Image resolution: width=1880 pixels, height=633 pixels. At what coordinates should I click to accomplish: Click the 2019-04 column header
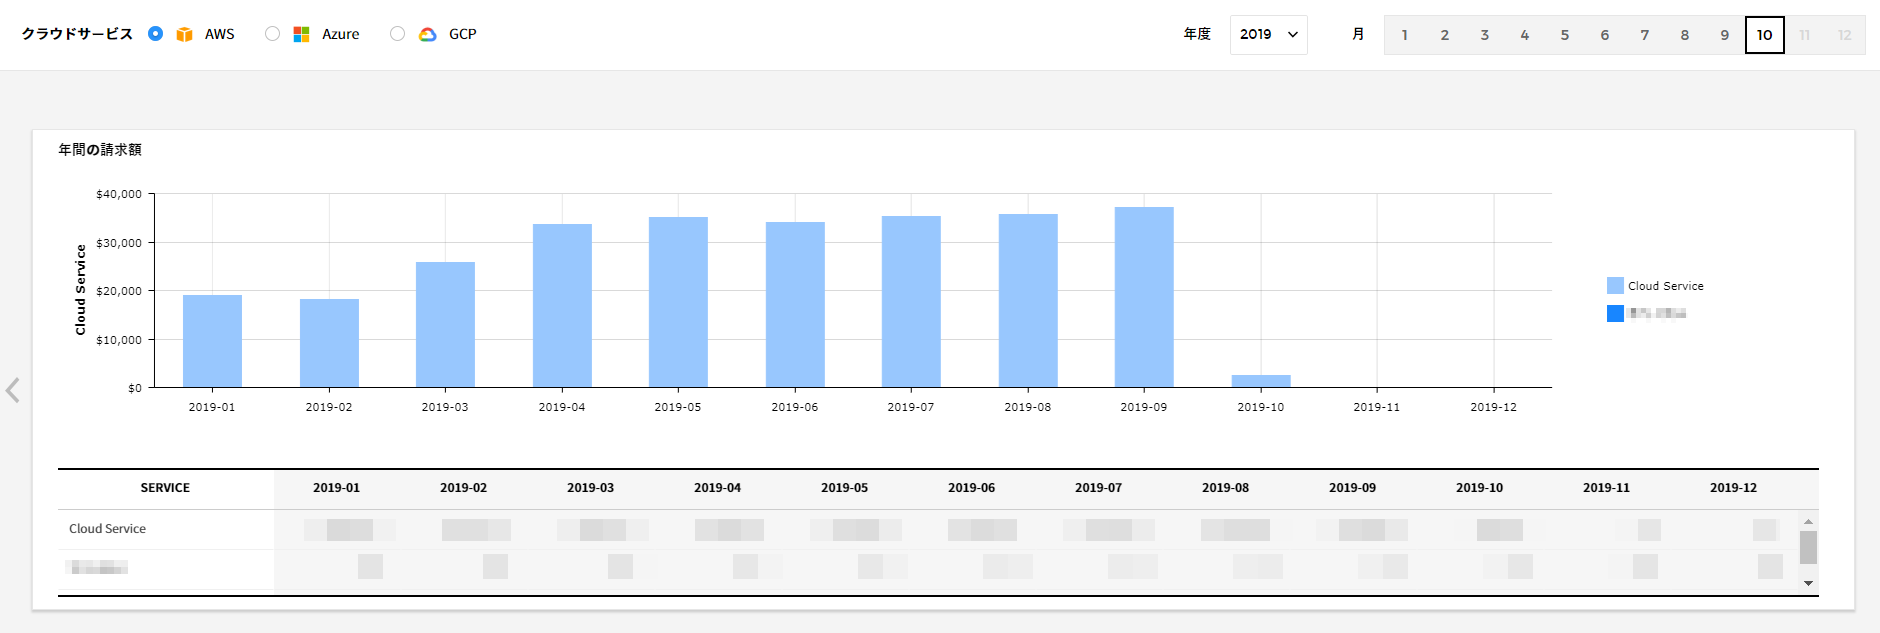point(717,488)
